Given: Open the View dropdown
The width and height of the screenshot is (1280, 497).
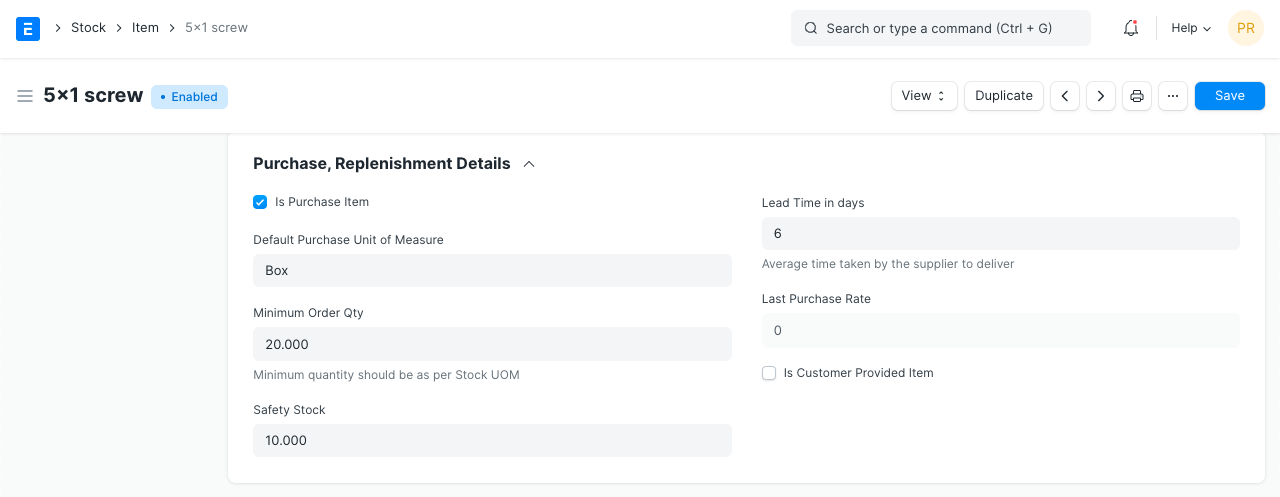Looking at the screenshot, I should point(924,96).
